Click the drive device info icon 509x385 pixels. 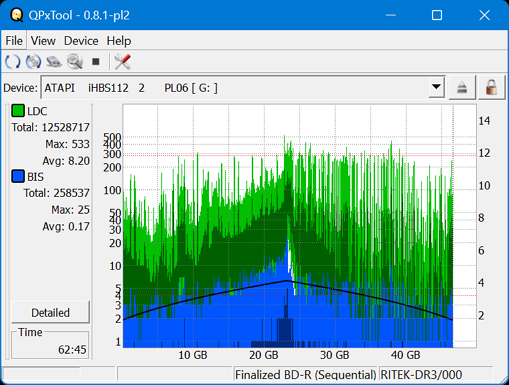tap(54, 62)
